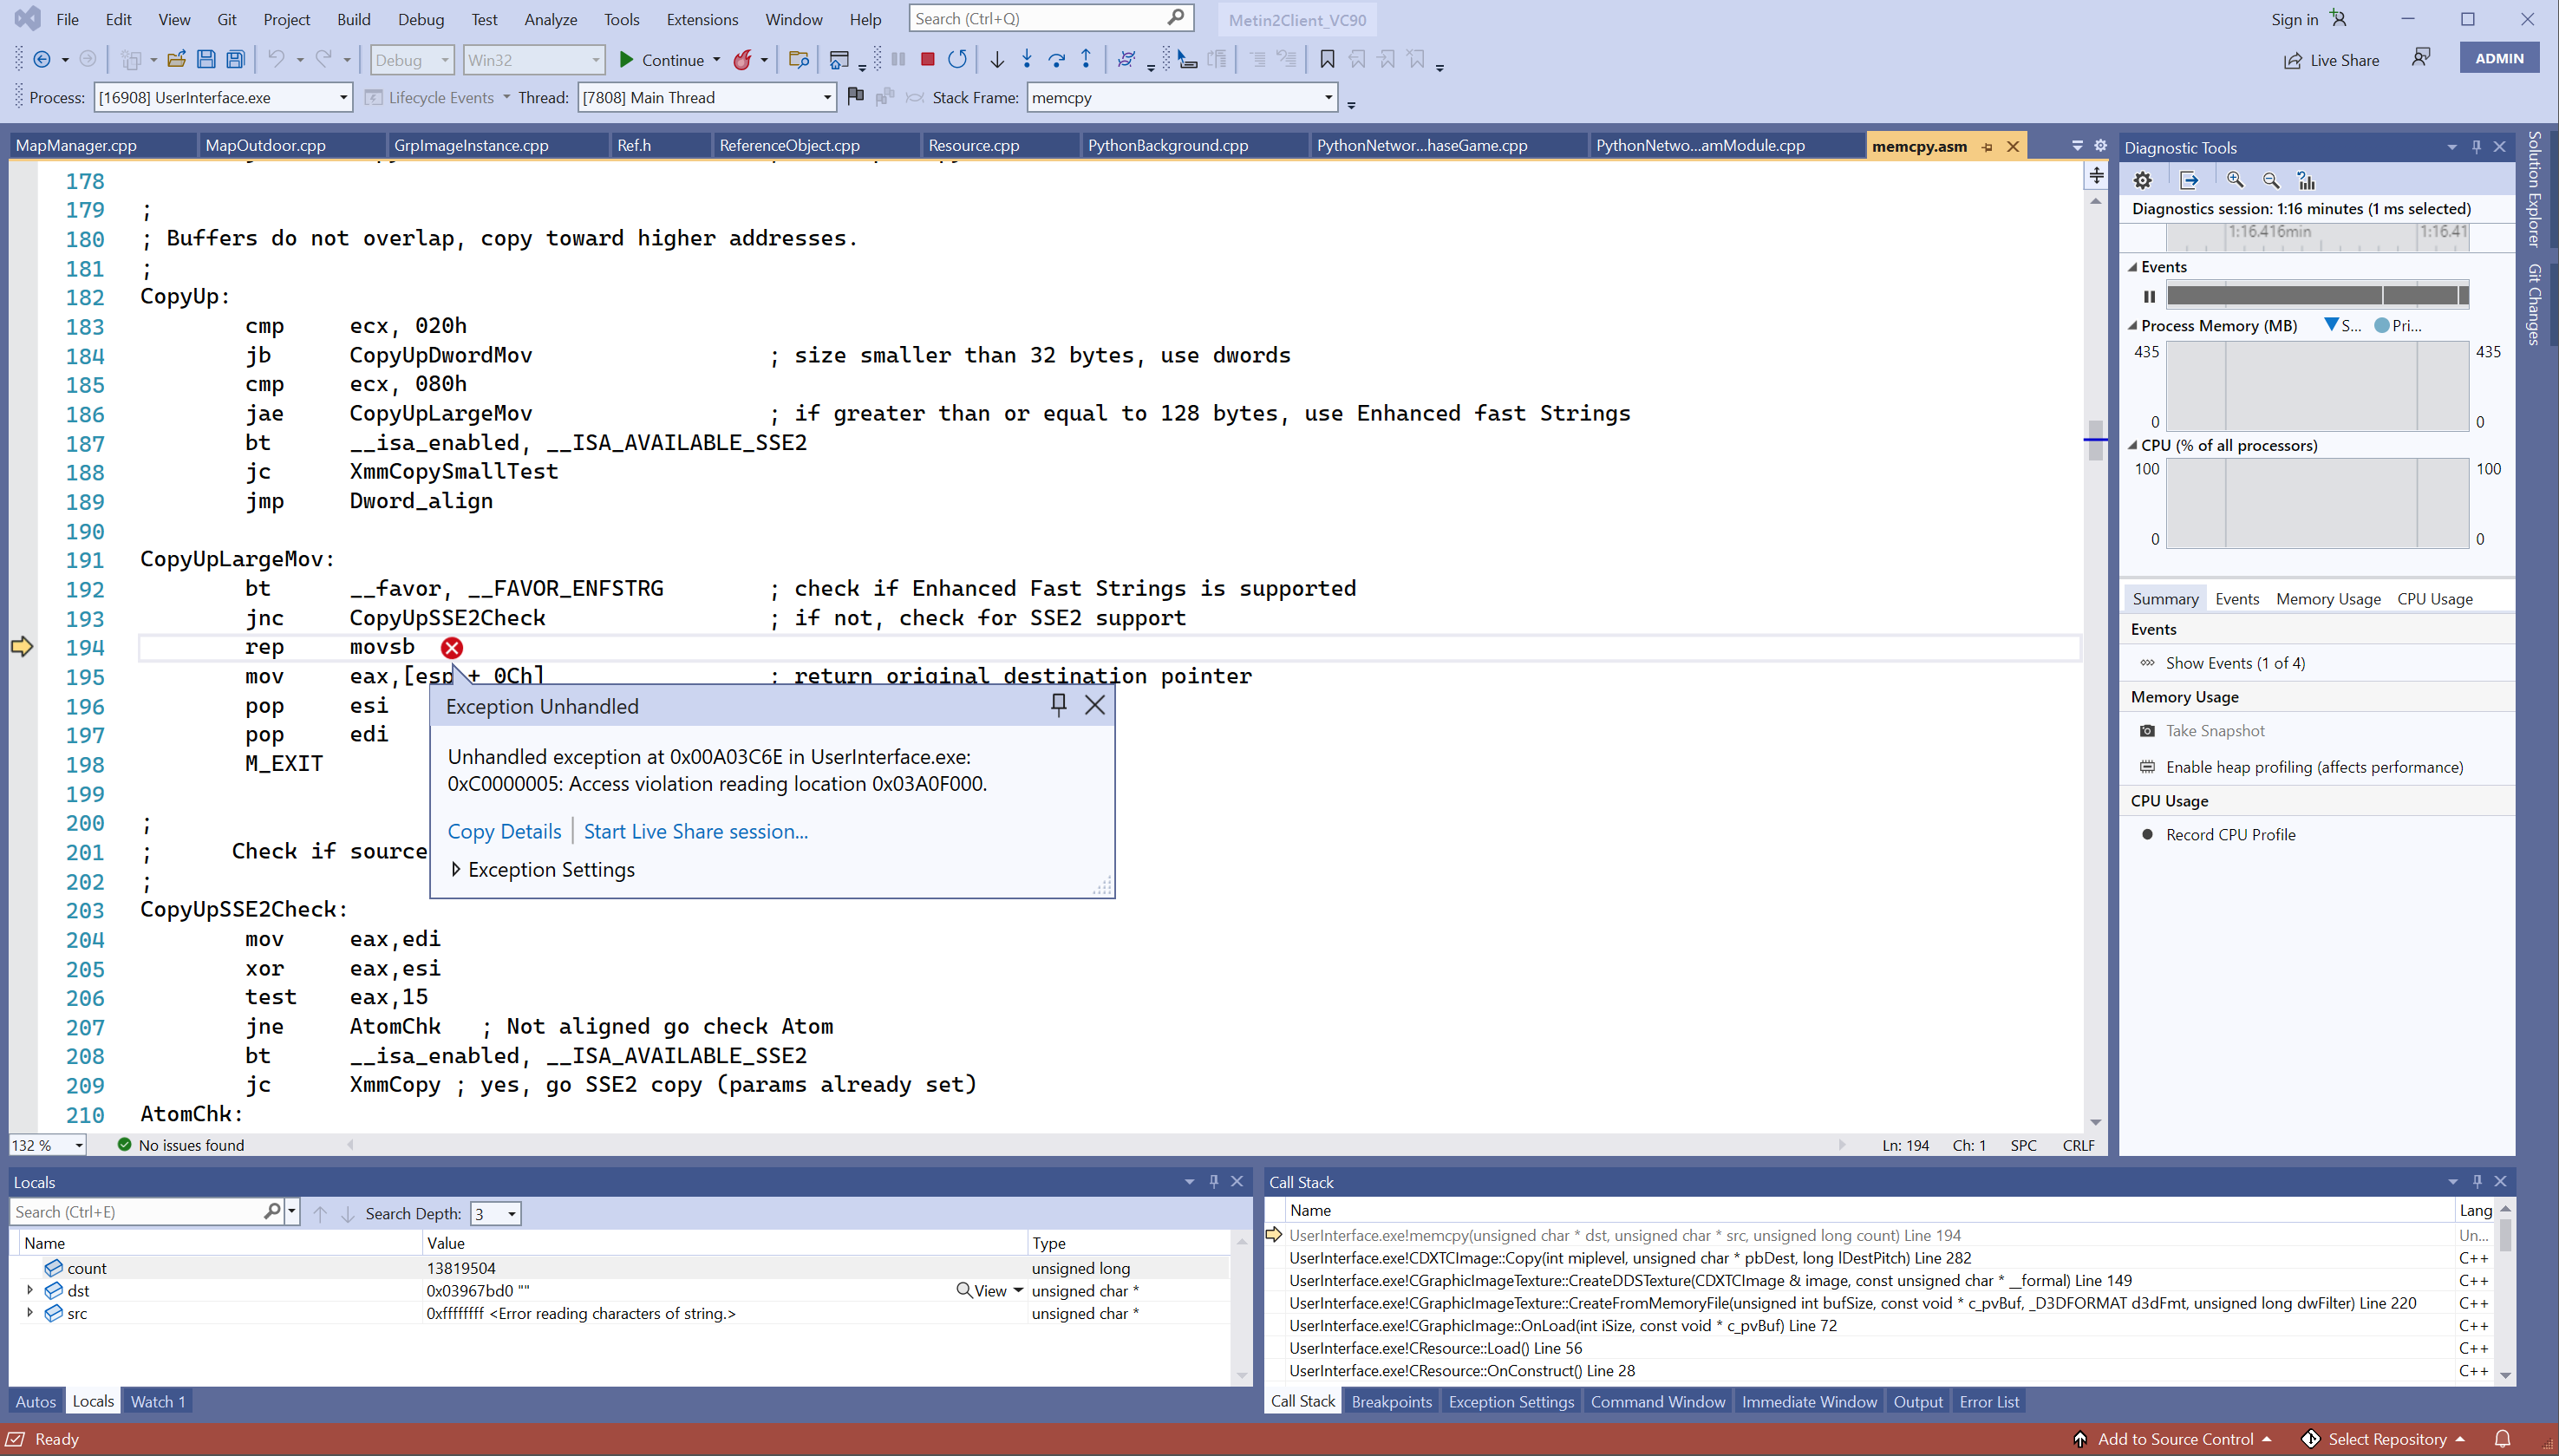The width and height of the screenshot is (2559, 1456).
Task: Click the editor vertical scrollbar thumb
Action: coord(2095,440)
